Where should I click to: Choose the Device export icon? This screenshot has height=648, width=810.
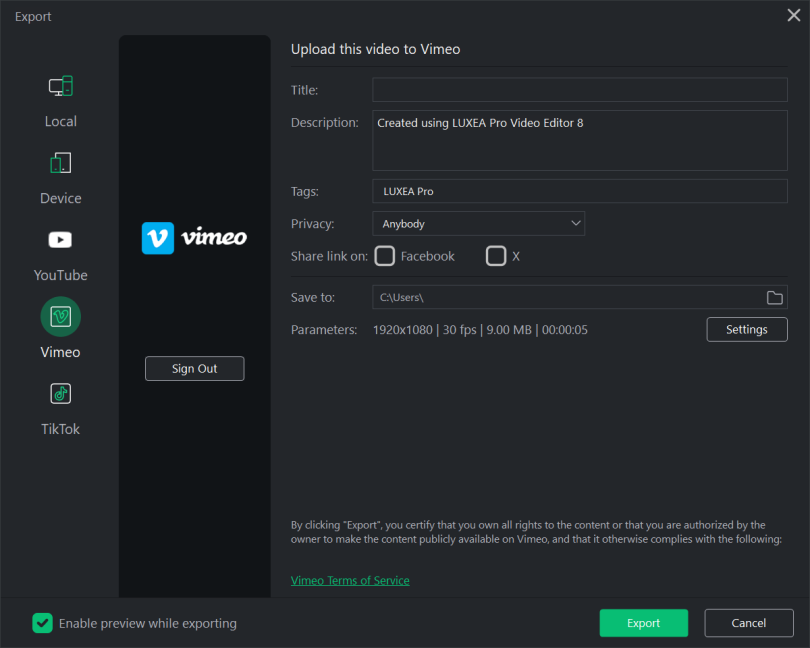pyautogui.click(x=60, y=163)
